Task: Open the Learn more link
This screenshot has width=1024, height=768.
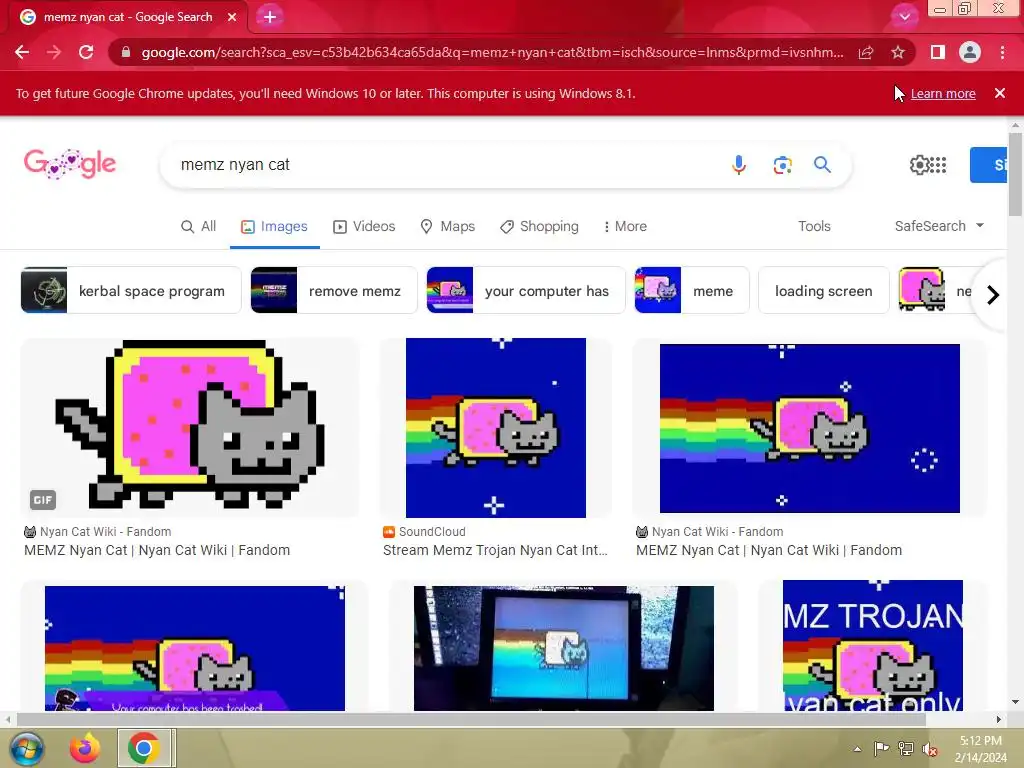Action: tap(943, 93)
